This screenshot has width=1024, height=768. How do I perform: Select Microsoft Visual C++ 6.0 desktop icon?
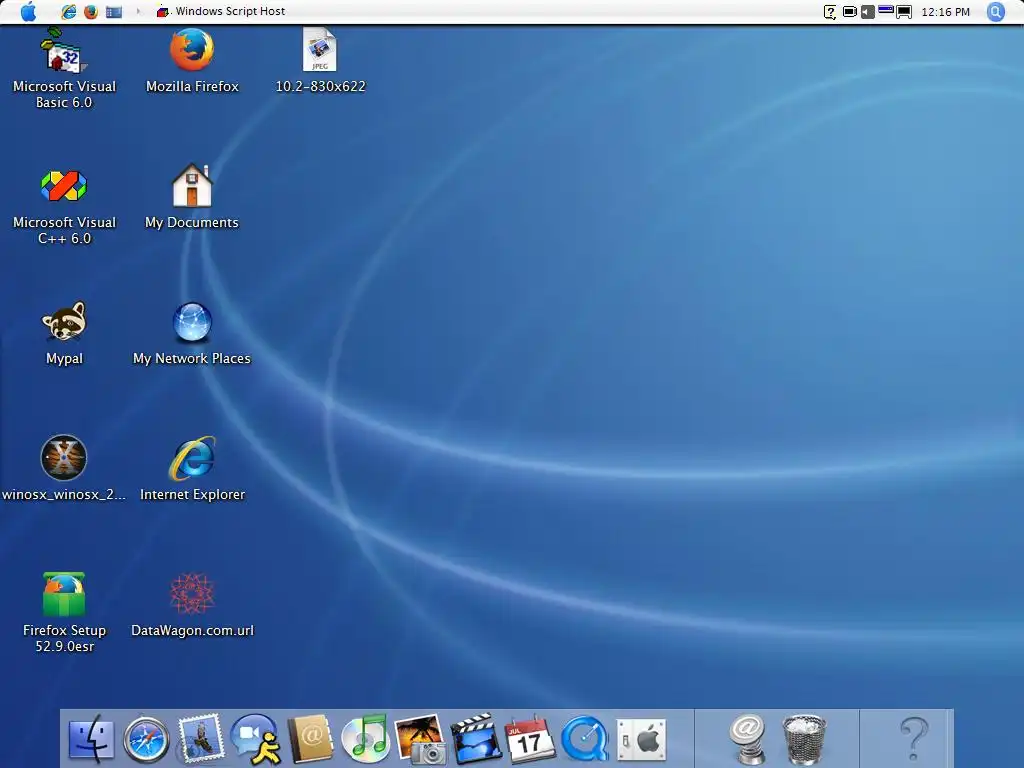[x=63, y=186]
